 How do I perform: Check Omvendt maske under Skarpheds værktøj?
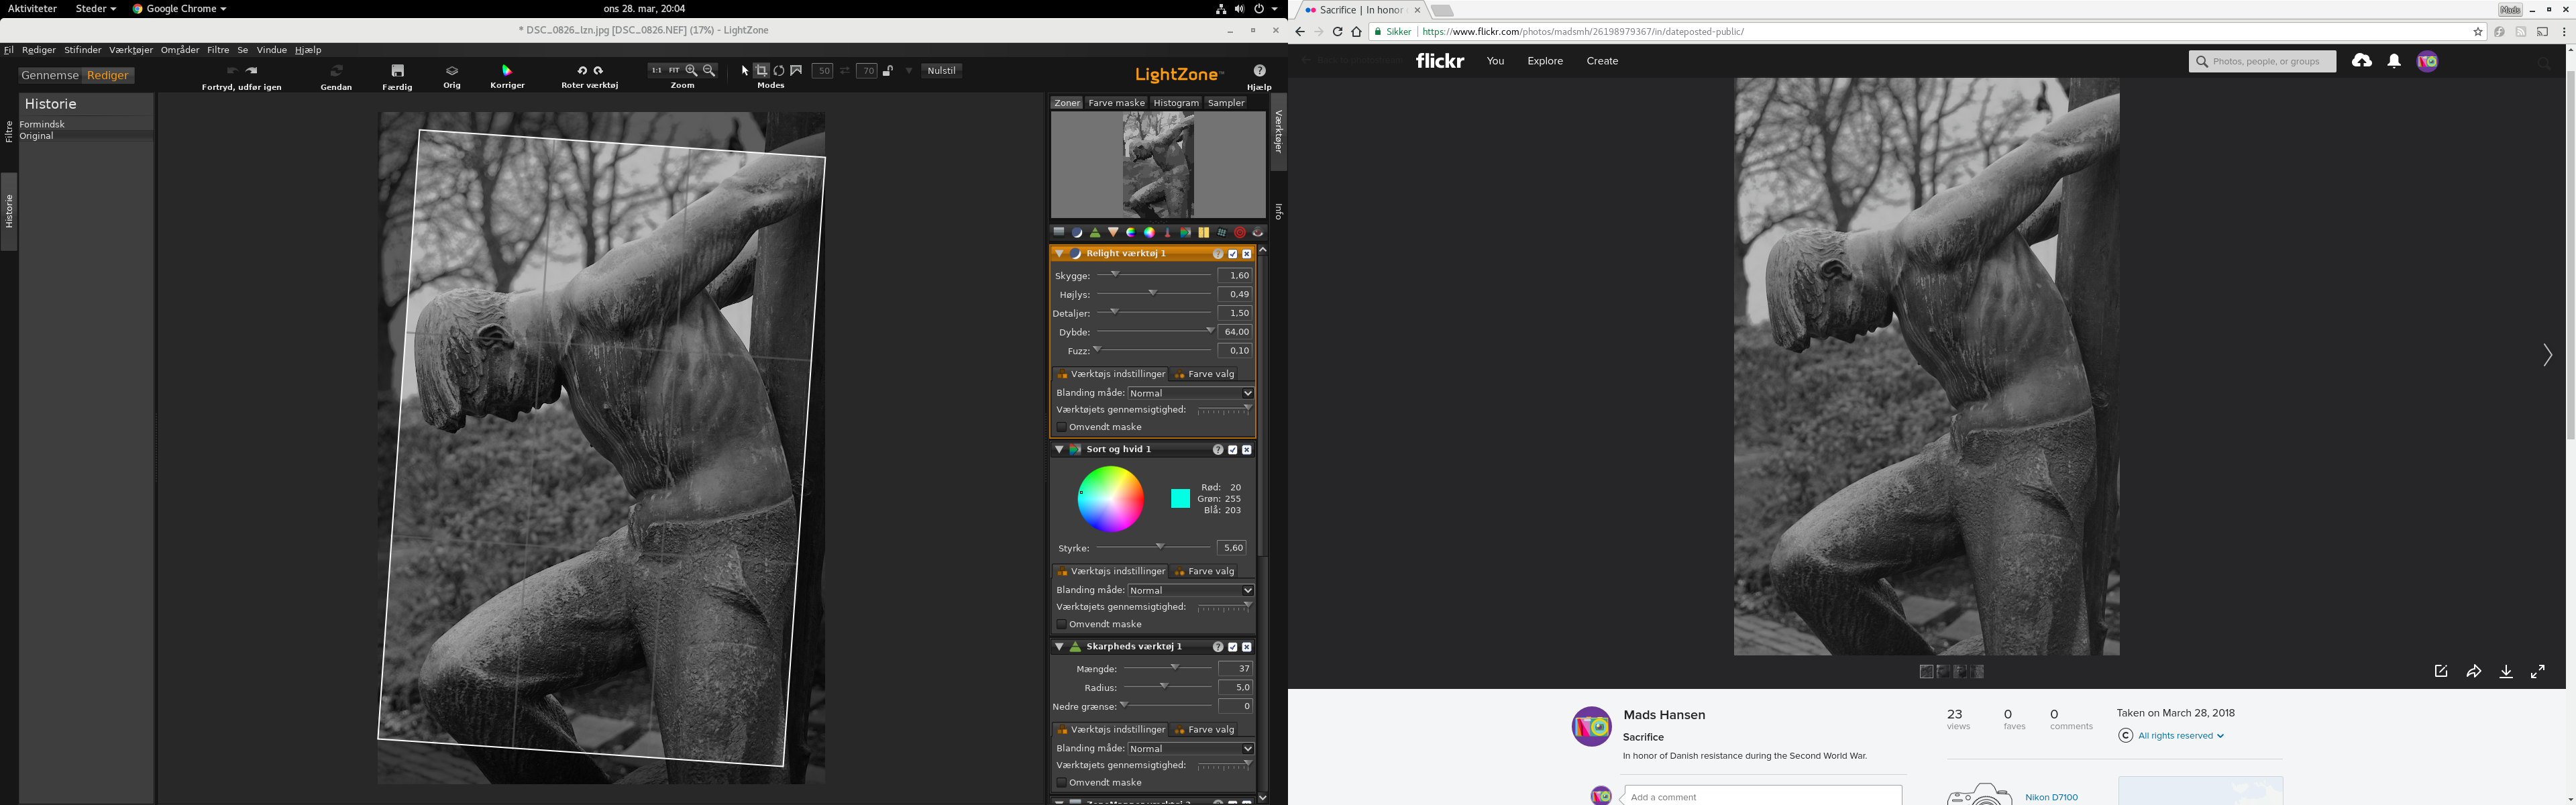pos(1062,783)
